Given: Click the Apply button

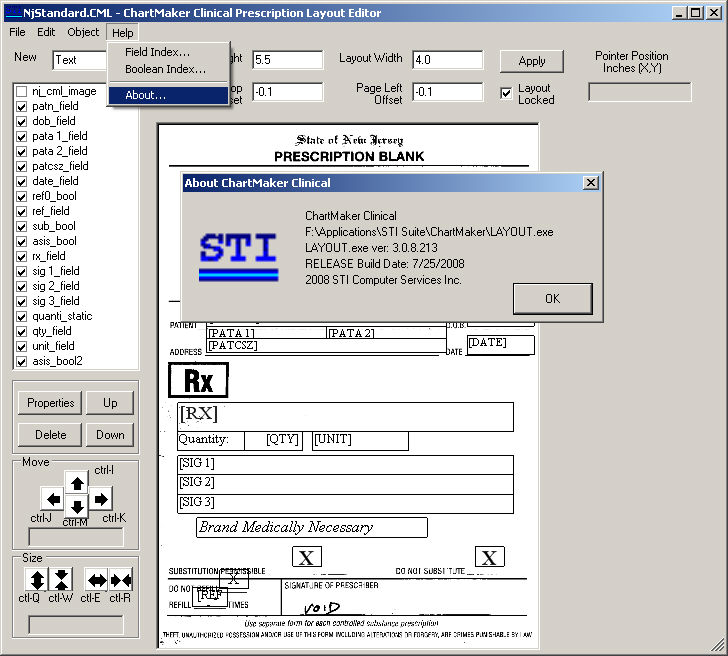Looking at the screenshot, I should pyautogui.click(x=532, y=61).
